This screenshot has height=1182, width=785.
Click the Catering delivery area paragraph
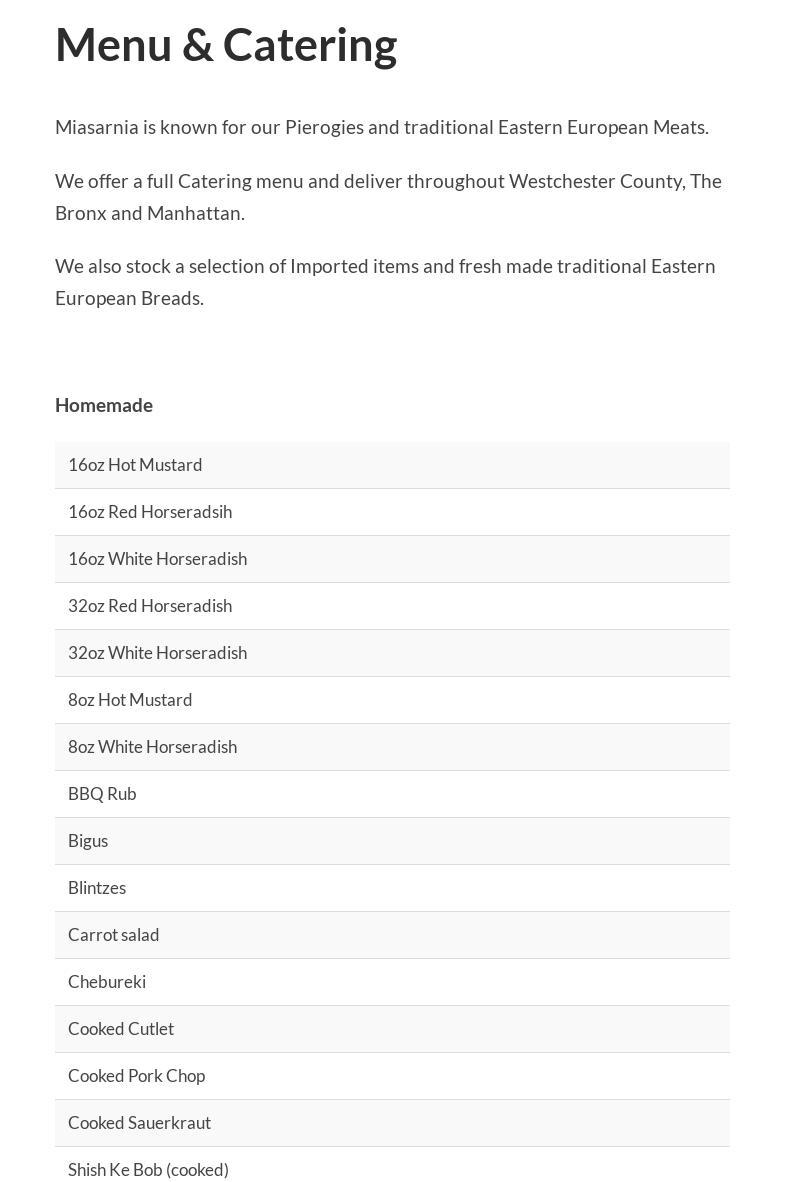click(388, 197)
